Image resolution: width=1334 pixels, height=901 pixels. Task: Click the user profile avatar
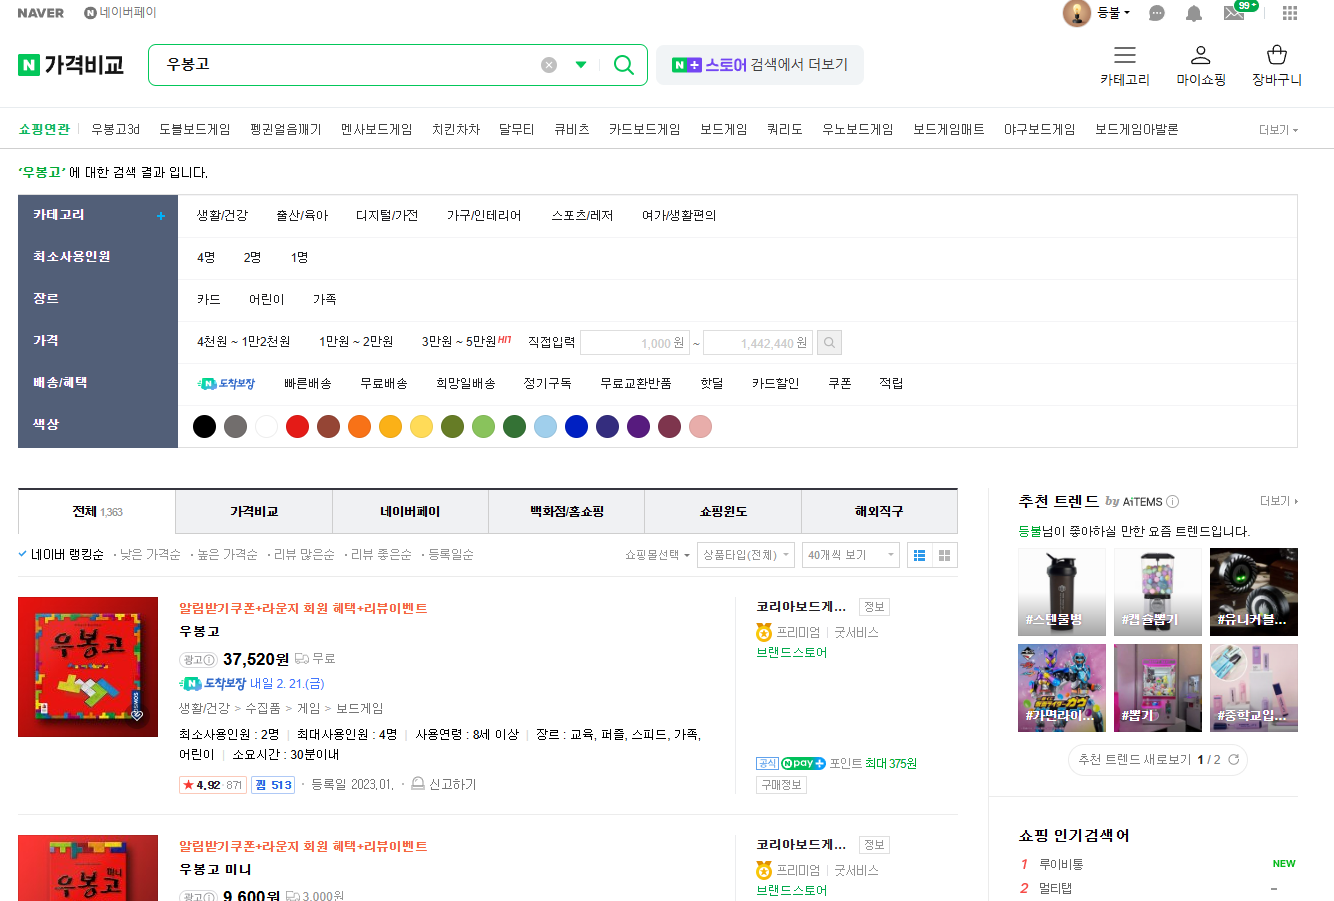coord(1077,13)
